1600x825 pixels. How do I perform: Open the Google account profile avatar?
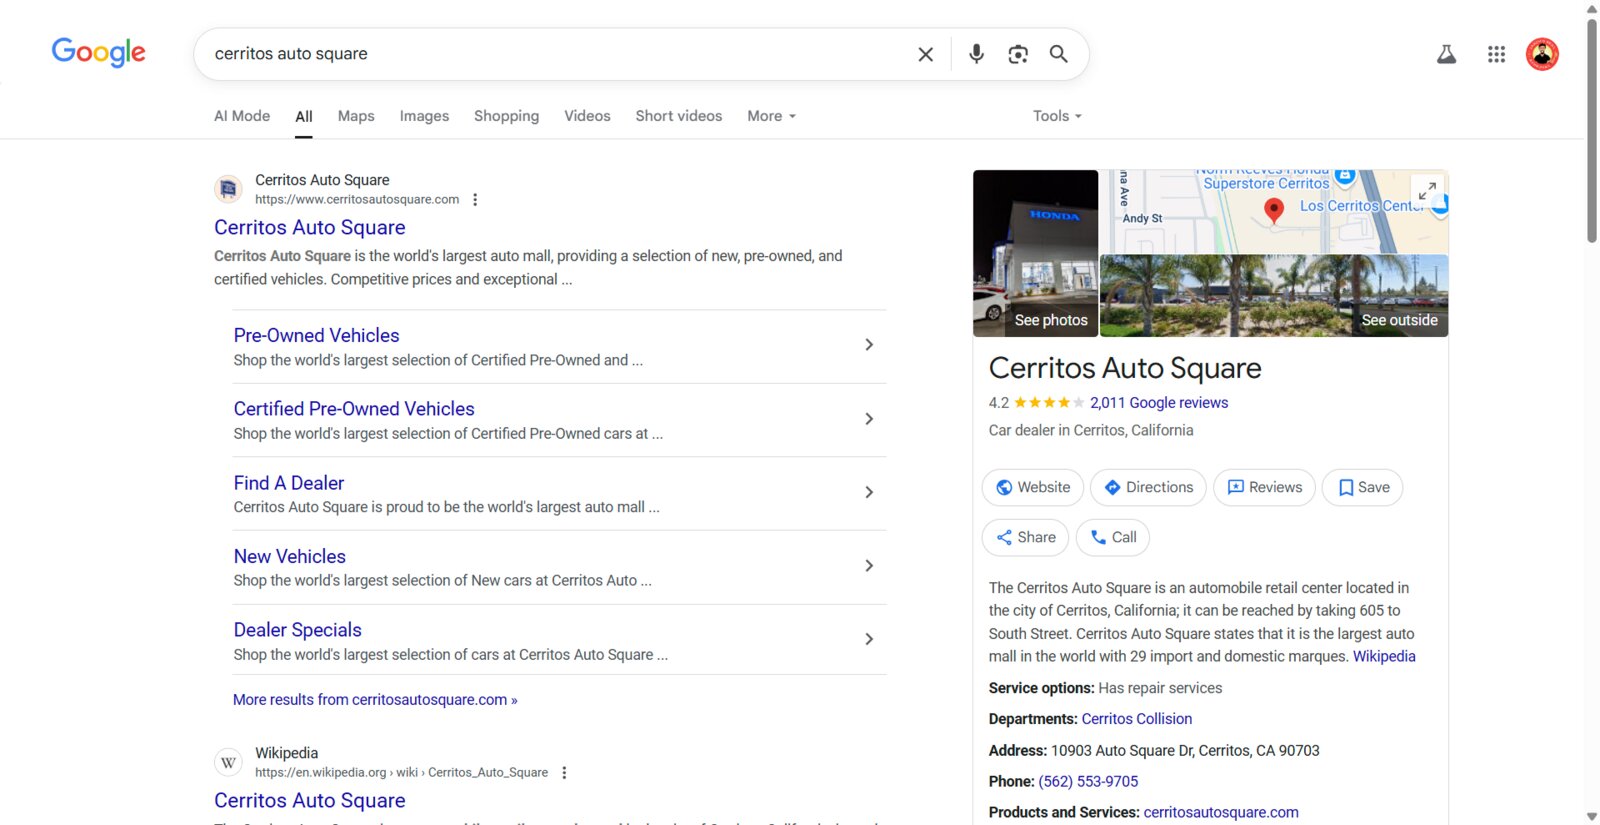1542,54
